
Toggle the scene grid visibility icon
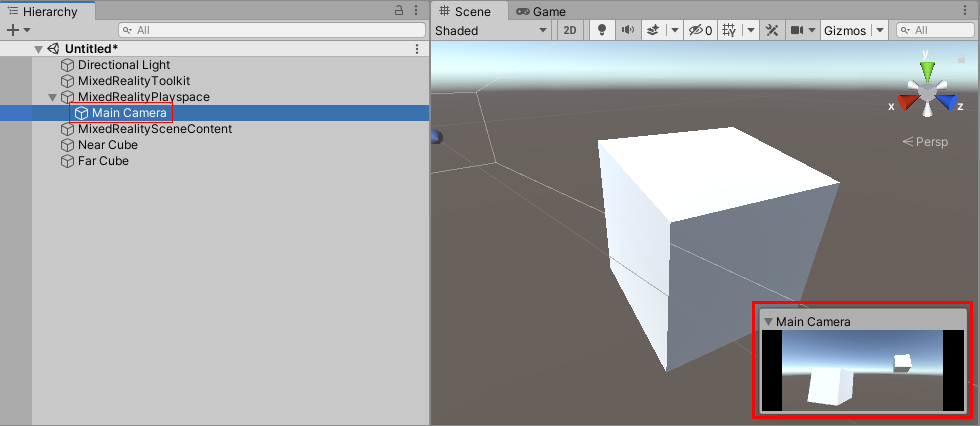(x=729, y=30)
